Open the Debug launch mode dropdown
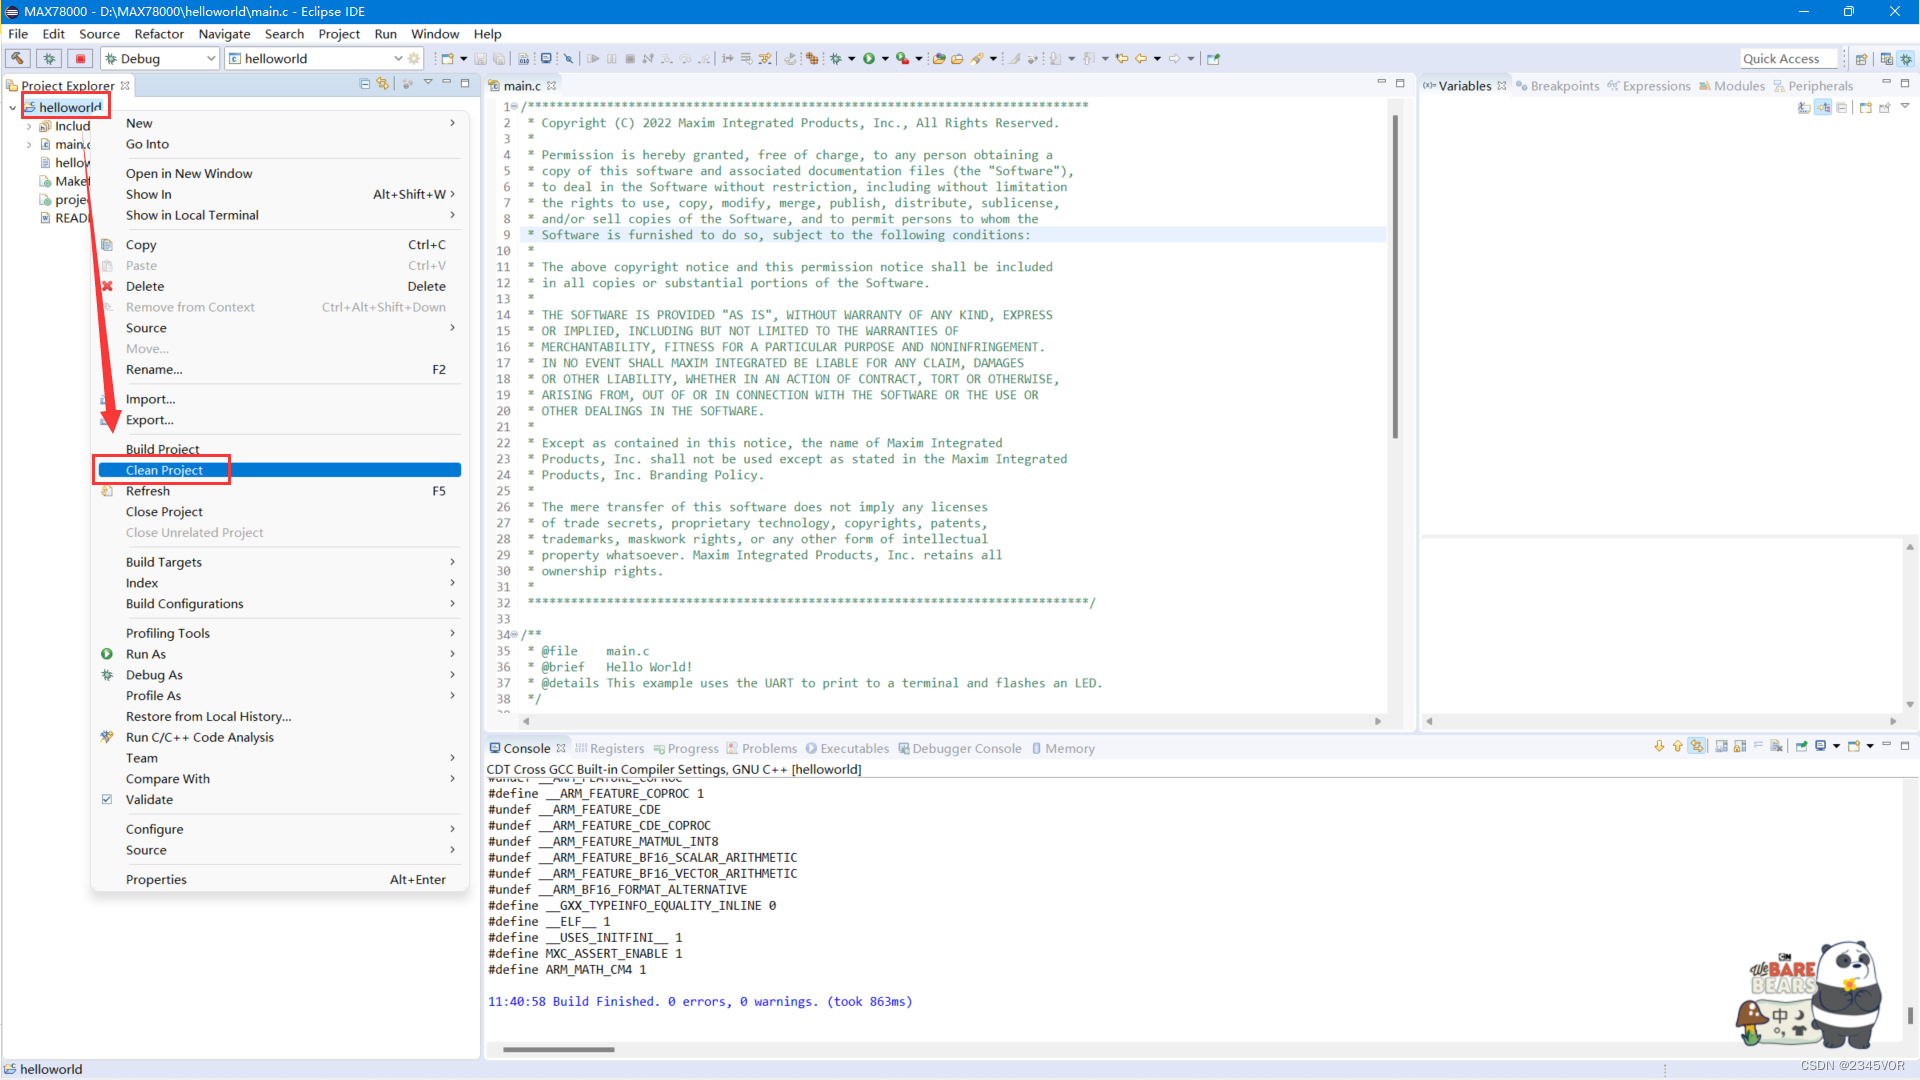Screen dimensions: 1920x1080 pyautogui.click(x=210, y=59)
